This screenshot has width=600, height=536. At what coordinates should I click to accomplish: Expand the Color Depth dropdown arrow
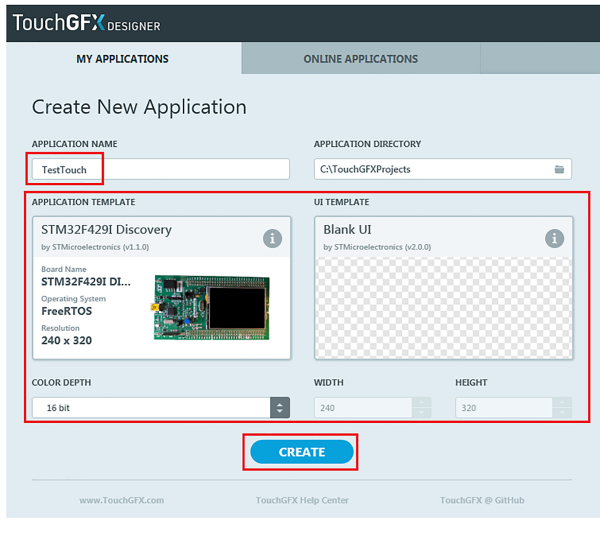pyautogui.click(x=280, y=408)
